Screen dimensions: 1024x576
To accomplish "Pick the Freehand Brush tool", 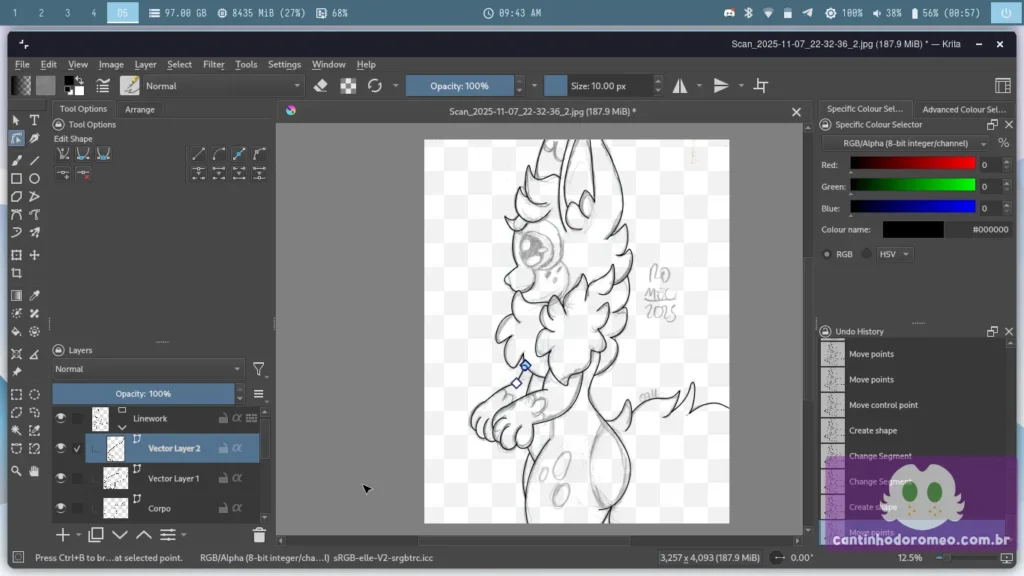I will tap(16, 160).
